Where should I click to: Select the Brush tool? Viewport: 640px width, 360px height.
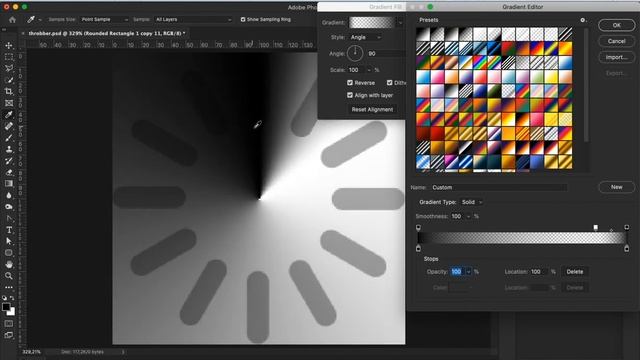click(9, 138)
